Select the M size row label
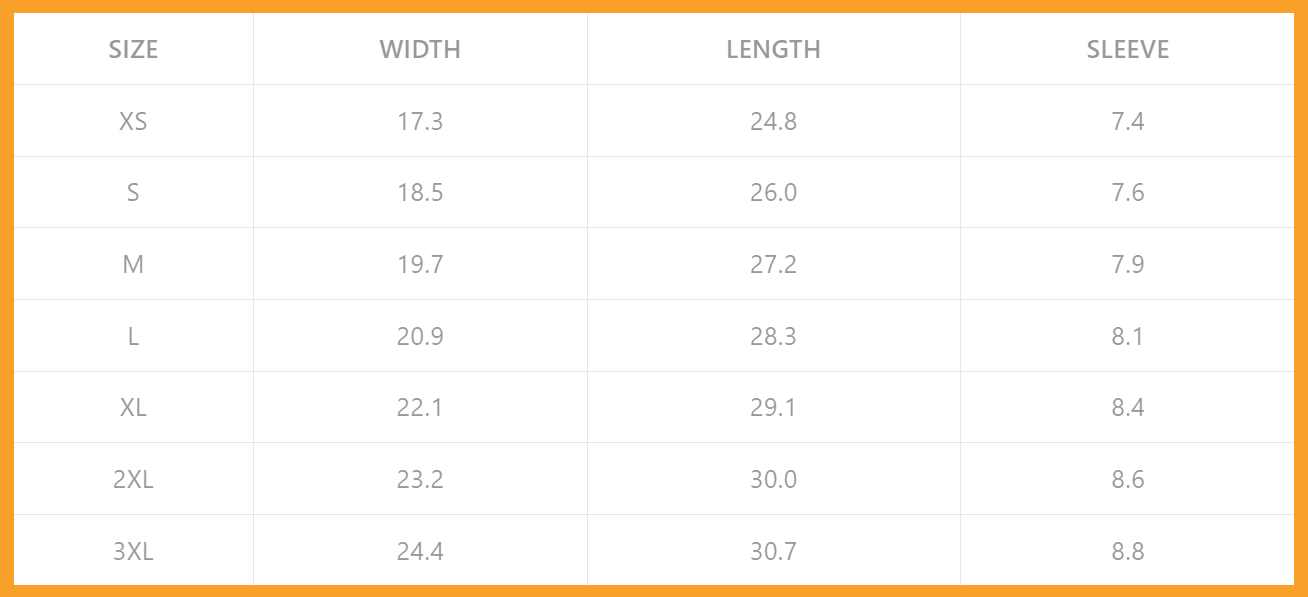Image resolution: width=1308 pixels, height=597 pixels. (133, 264)
